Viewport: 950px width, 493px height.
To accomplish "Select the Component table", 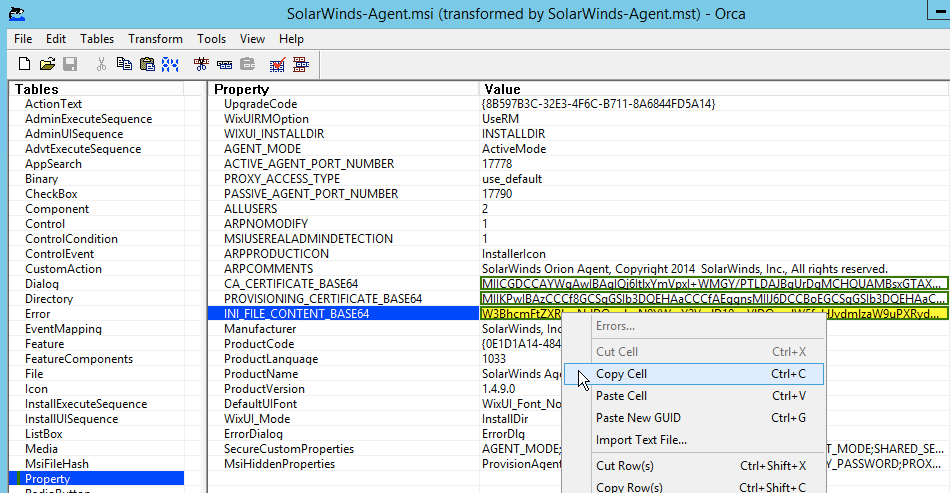I will pyautogui.click(x=57, y=209).
